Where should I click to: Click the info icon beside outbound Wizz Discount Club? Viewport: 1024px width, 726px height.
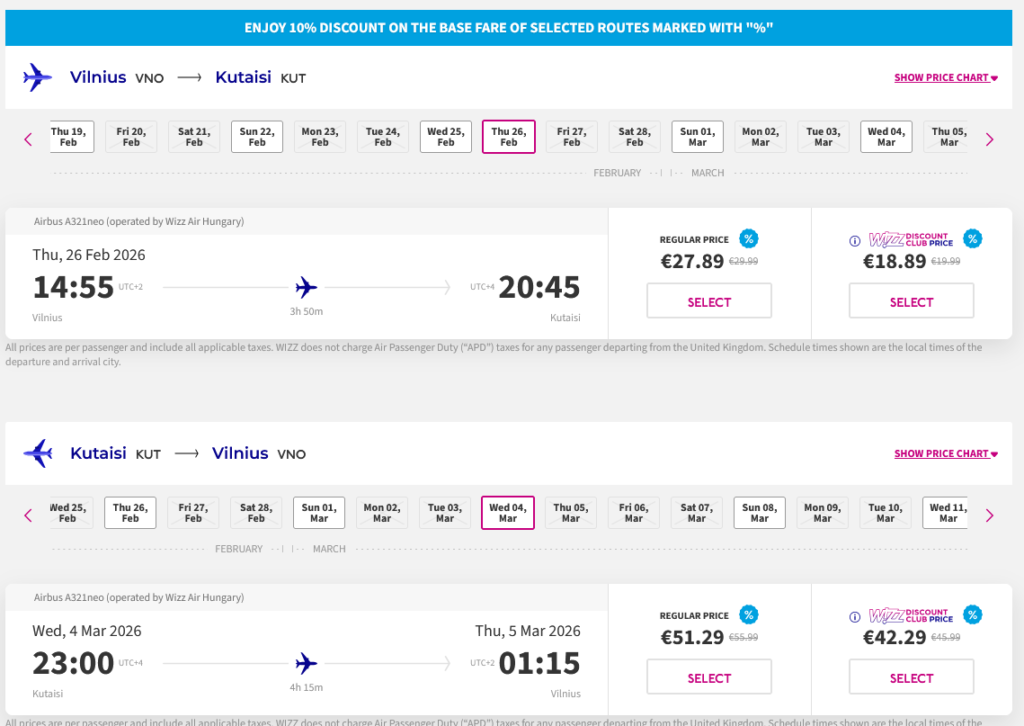click(854, 240)
